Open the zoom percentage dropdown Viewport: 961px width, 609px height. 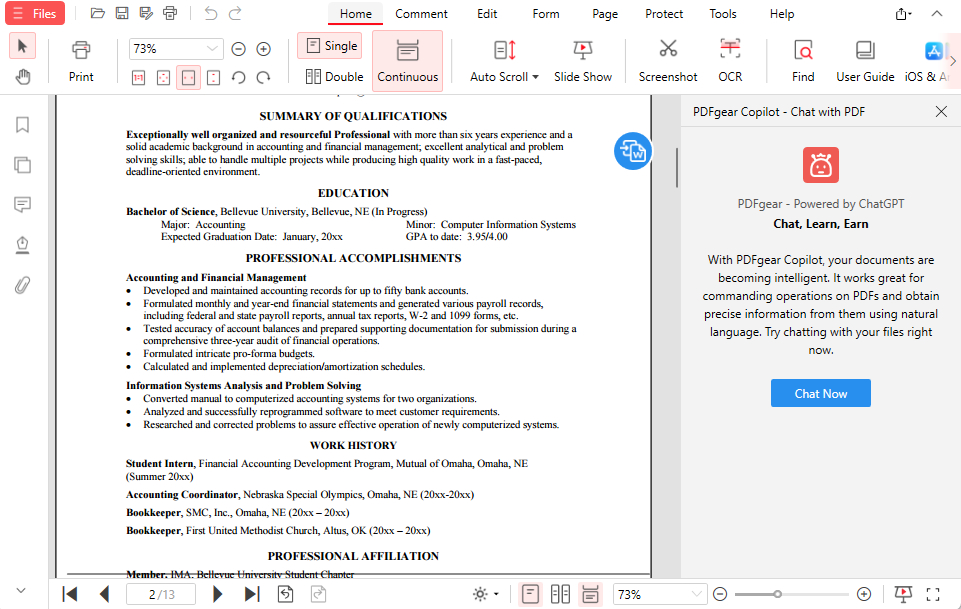pyautogui.click(x=175, y=48)
